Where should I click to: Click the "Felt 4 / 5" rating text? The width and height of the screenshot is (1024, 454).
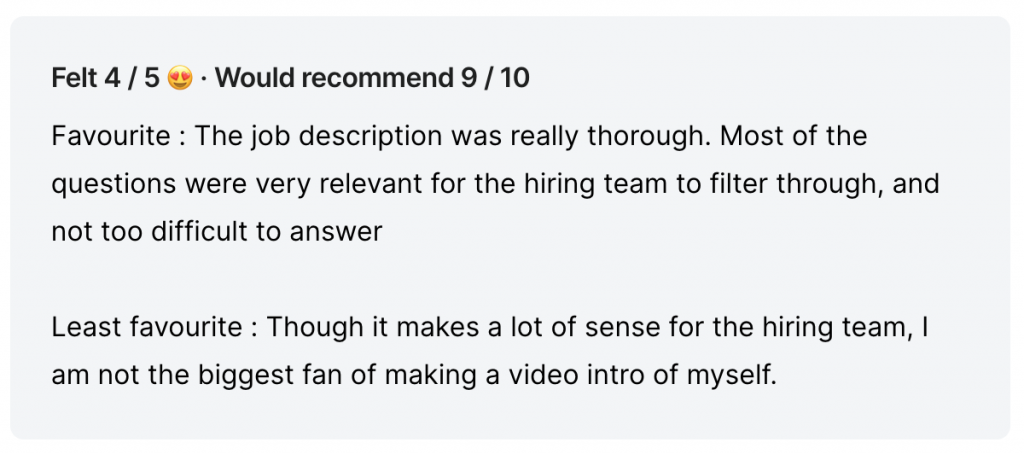tap(105, 79)
